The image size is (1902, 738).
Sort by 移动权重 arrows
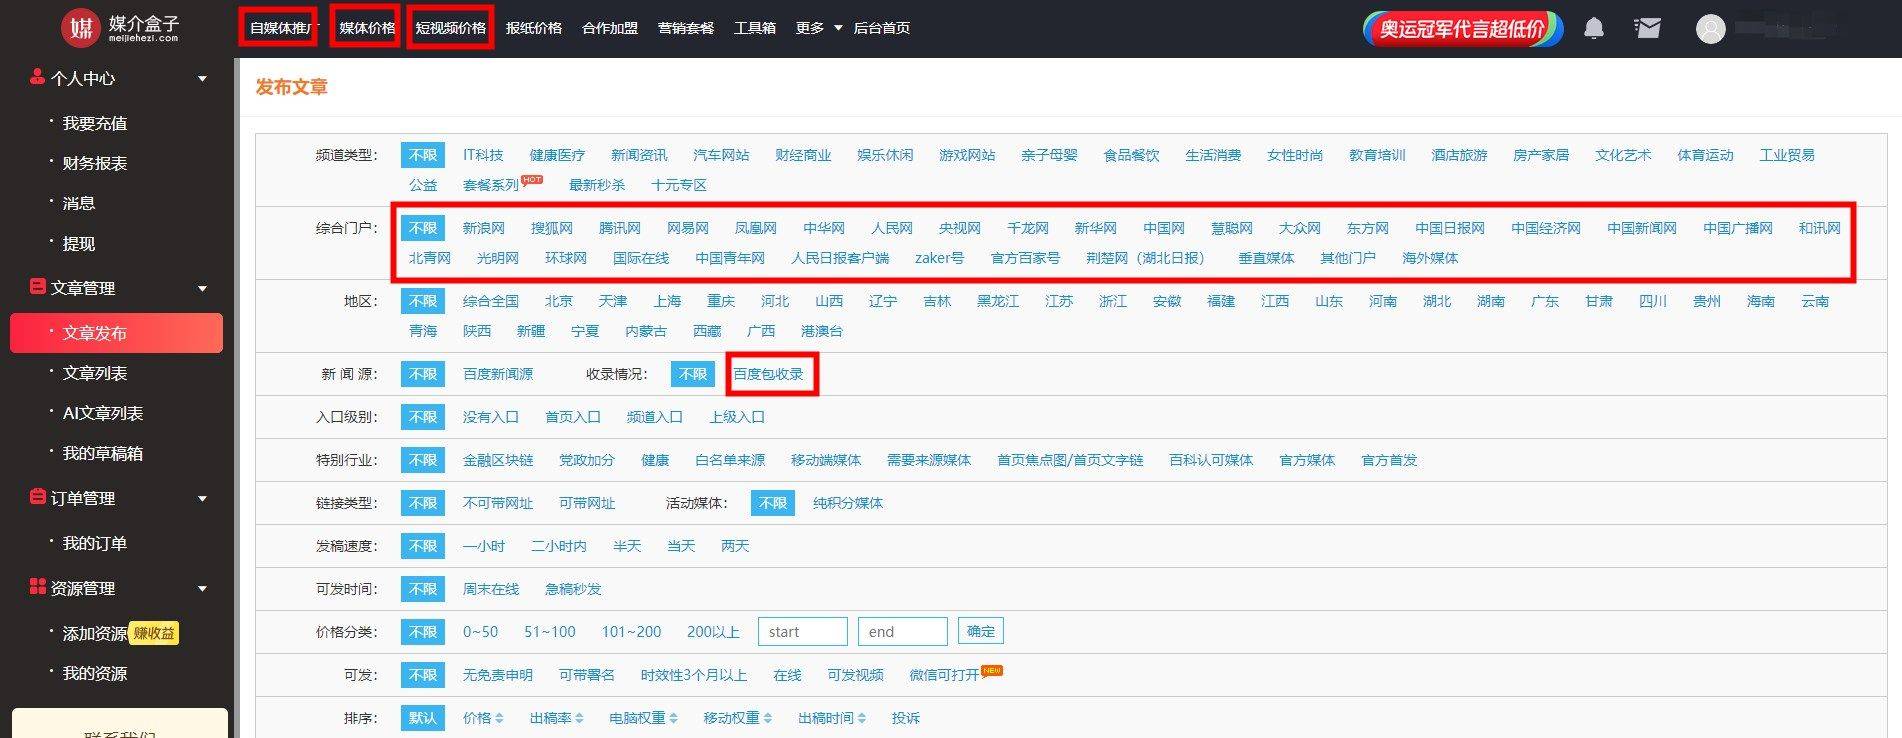point(767,718)
